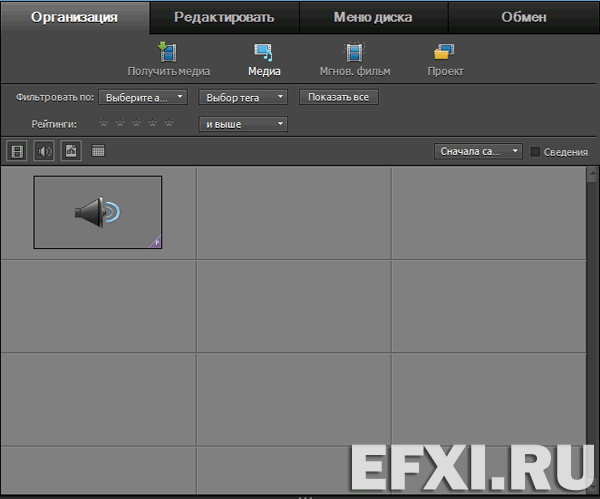Click the media panel scrollbar up arrow
The height and width of the screenshot is (499, 600).
tap(593, 173)
